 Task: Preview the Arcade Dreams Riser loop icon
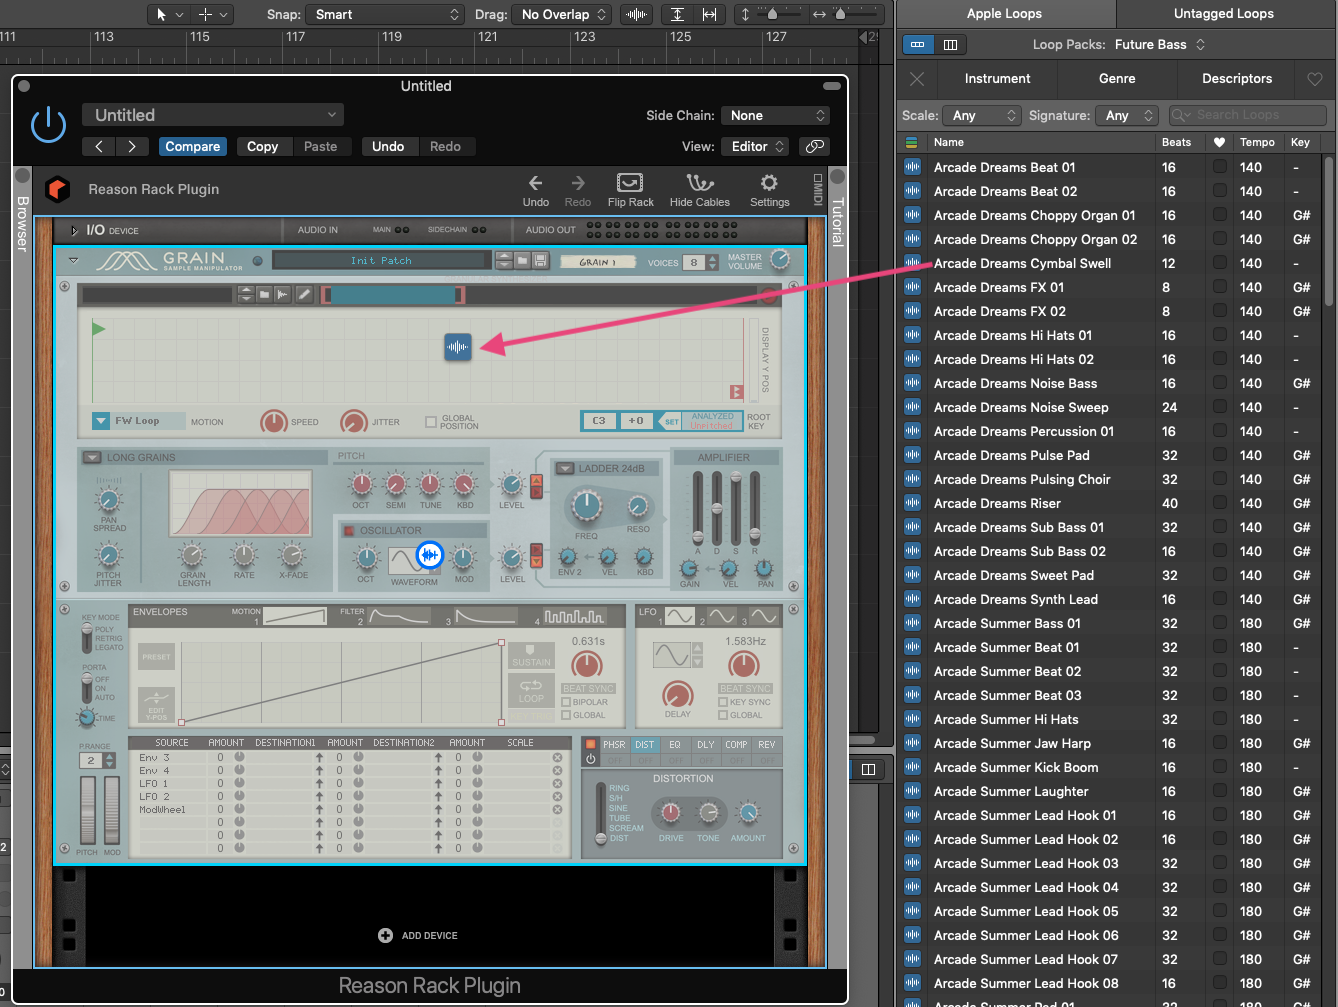[x=912, y=504]
